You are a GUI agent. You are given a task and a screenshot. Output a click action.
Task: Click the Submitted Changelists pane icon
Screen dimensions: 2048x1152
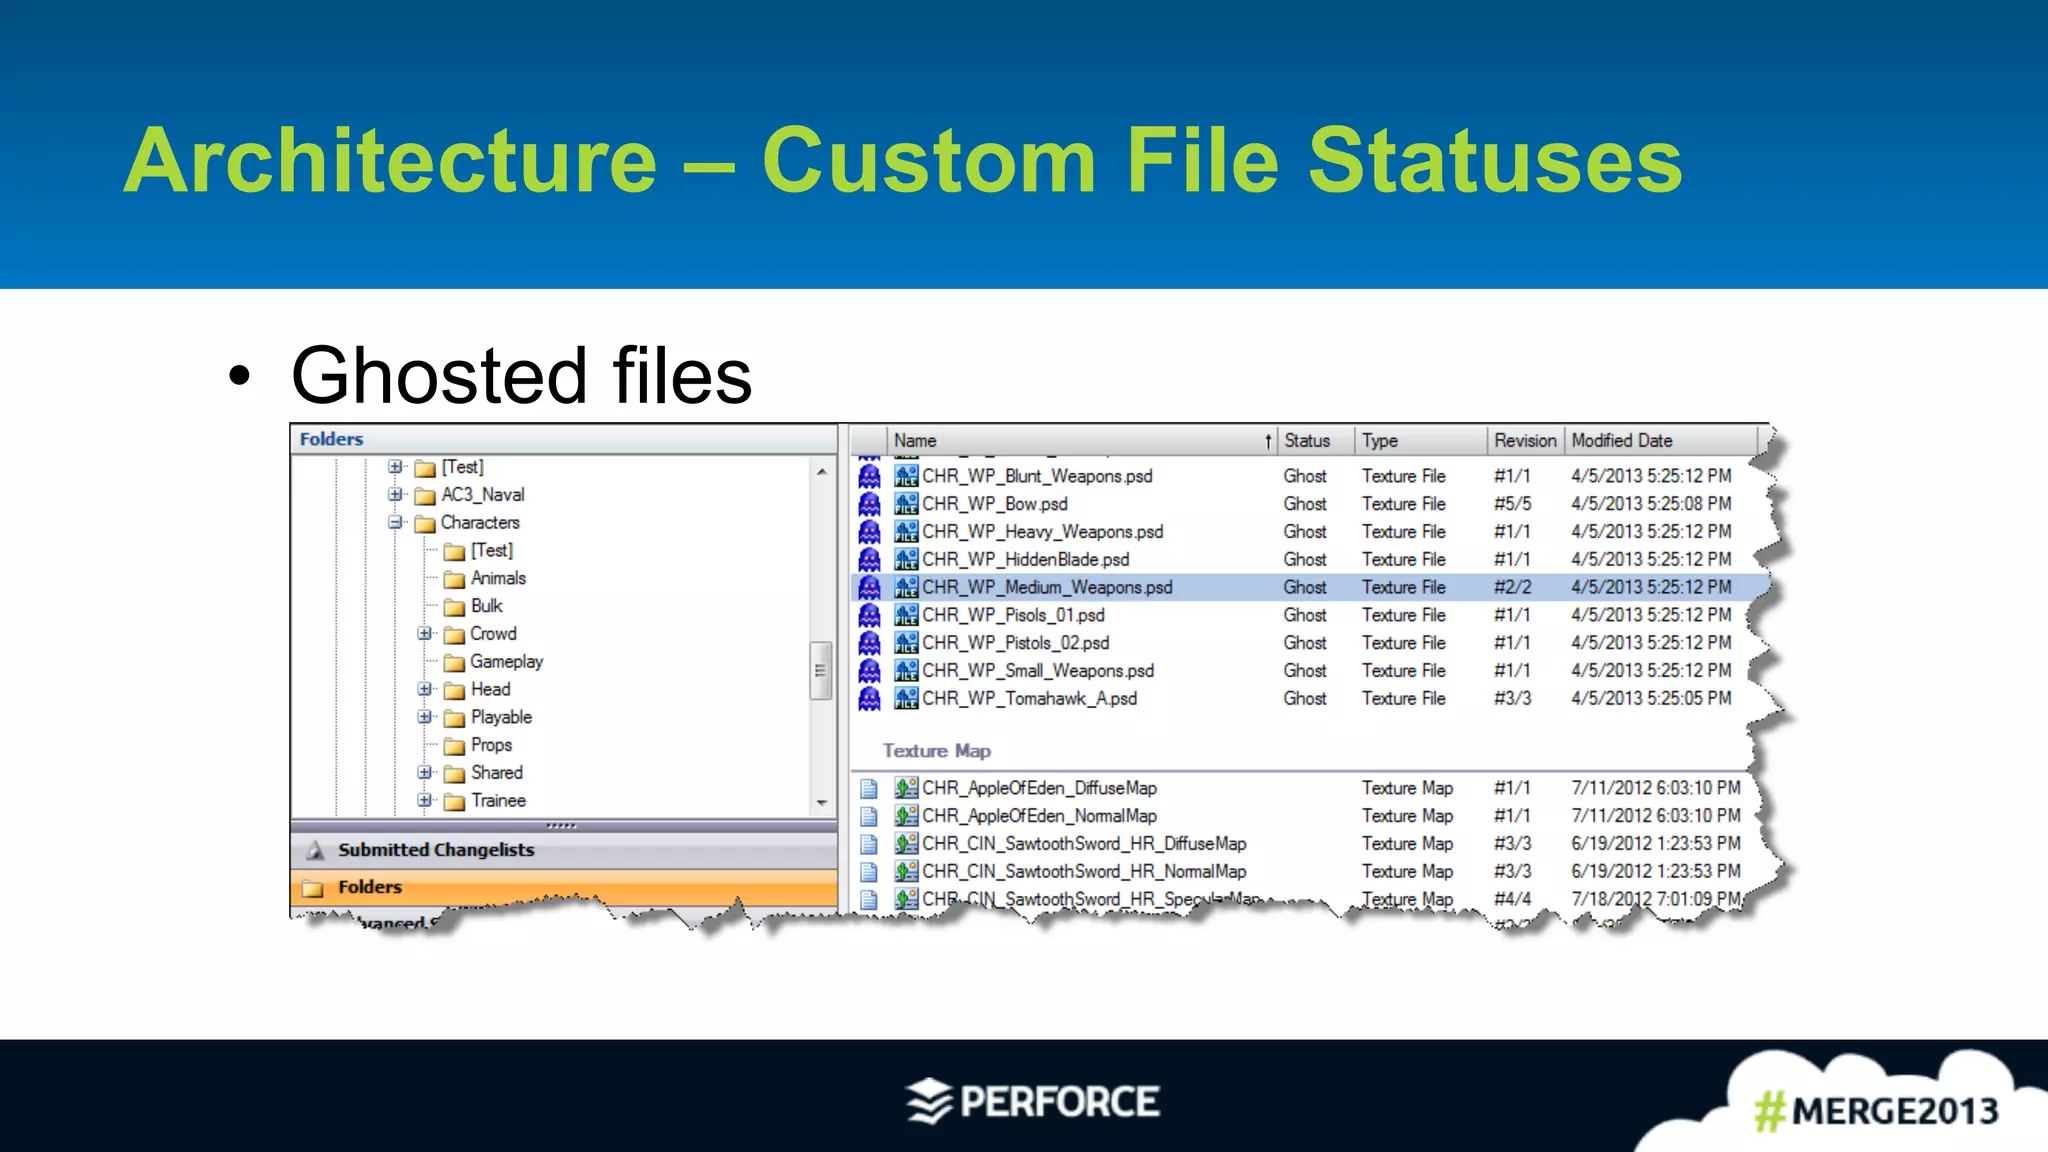coord(315,850)
